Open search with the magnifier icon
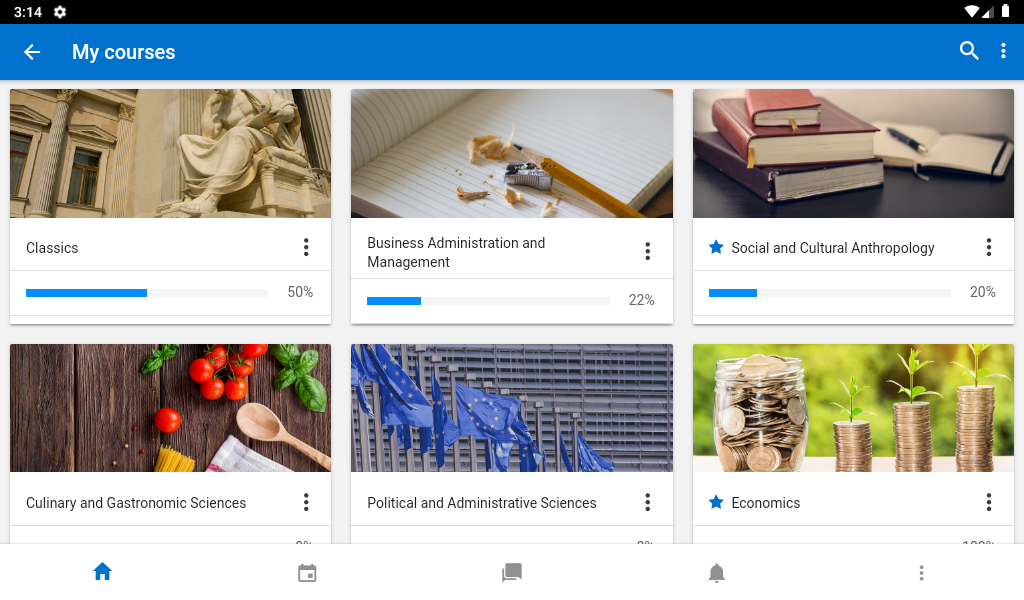The height and width of the screenshot is (600, 1024). point(969,51)
